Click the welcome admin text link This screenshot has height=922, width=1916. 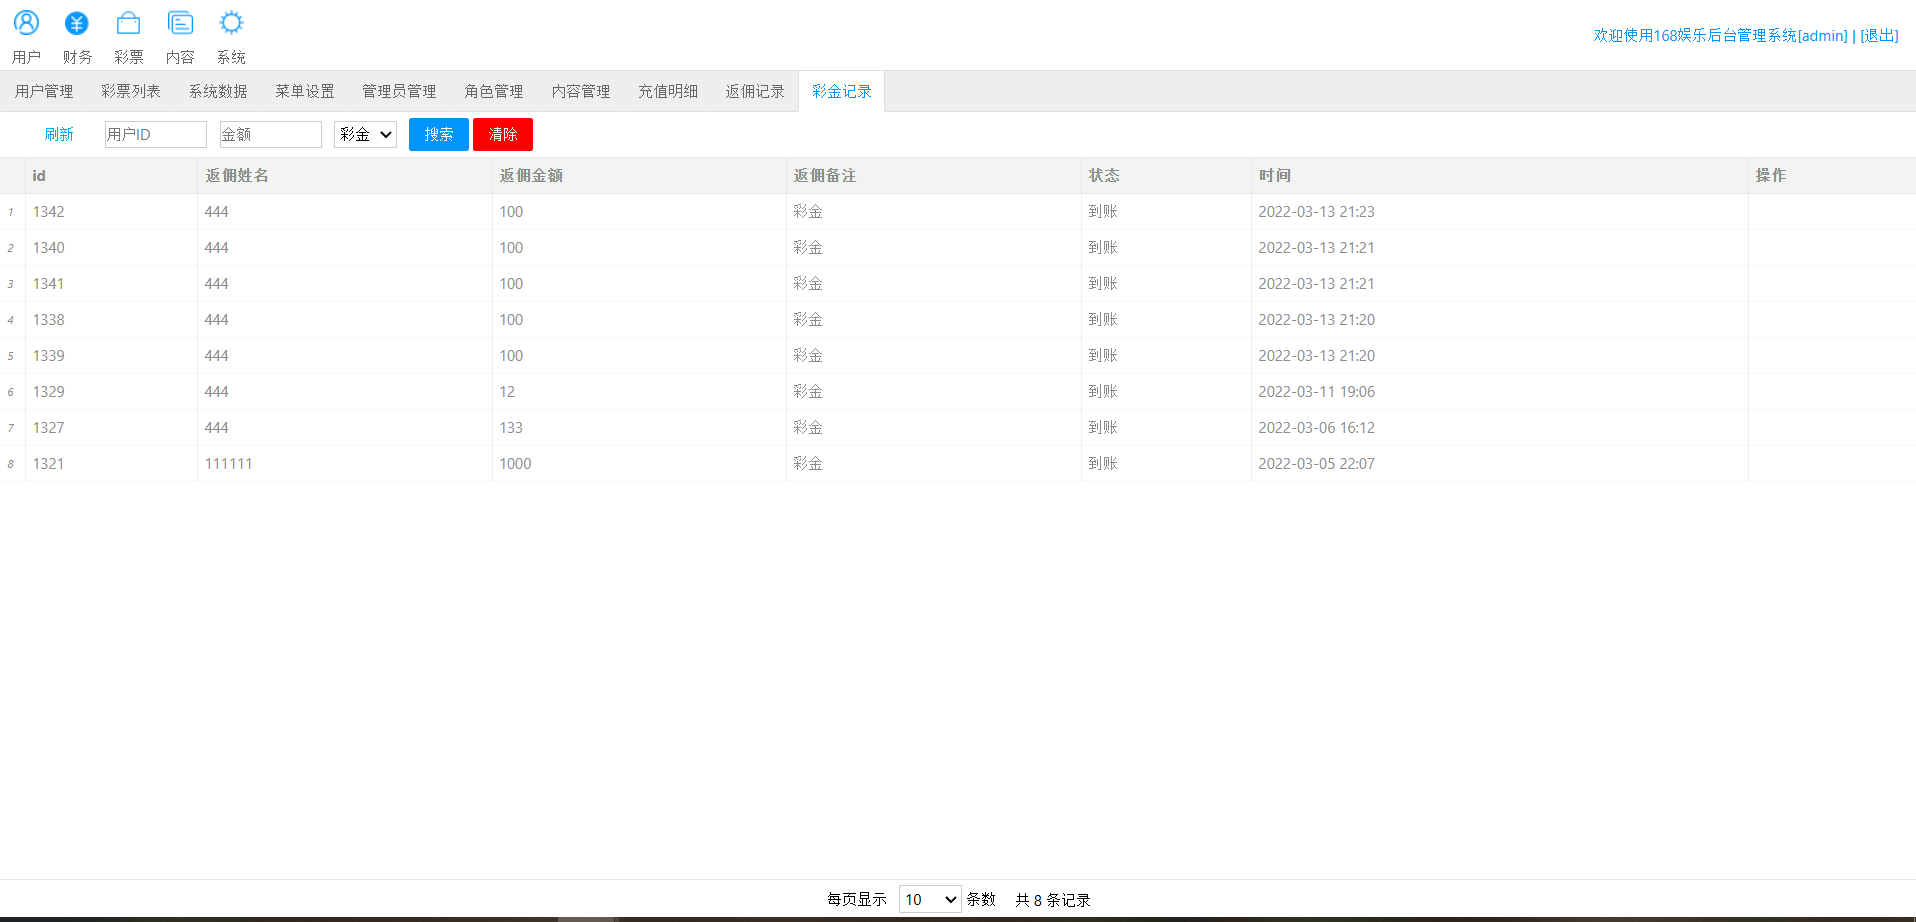tap(1720, 35)
